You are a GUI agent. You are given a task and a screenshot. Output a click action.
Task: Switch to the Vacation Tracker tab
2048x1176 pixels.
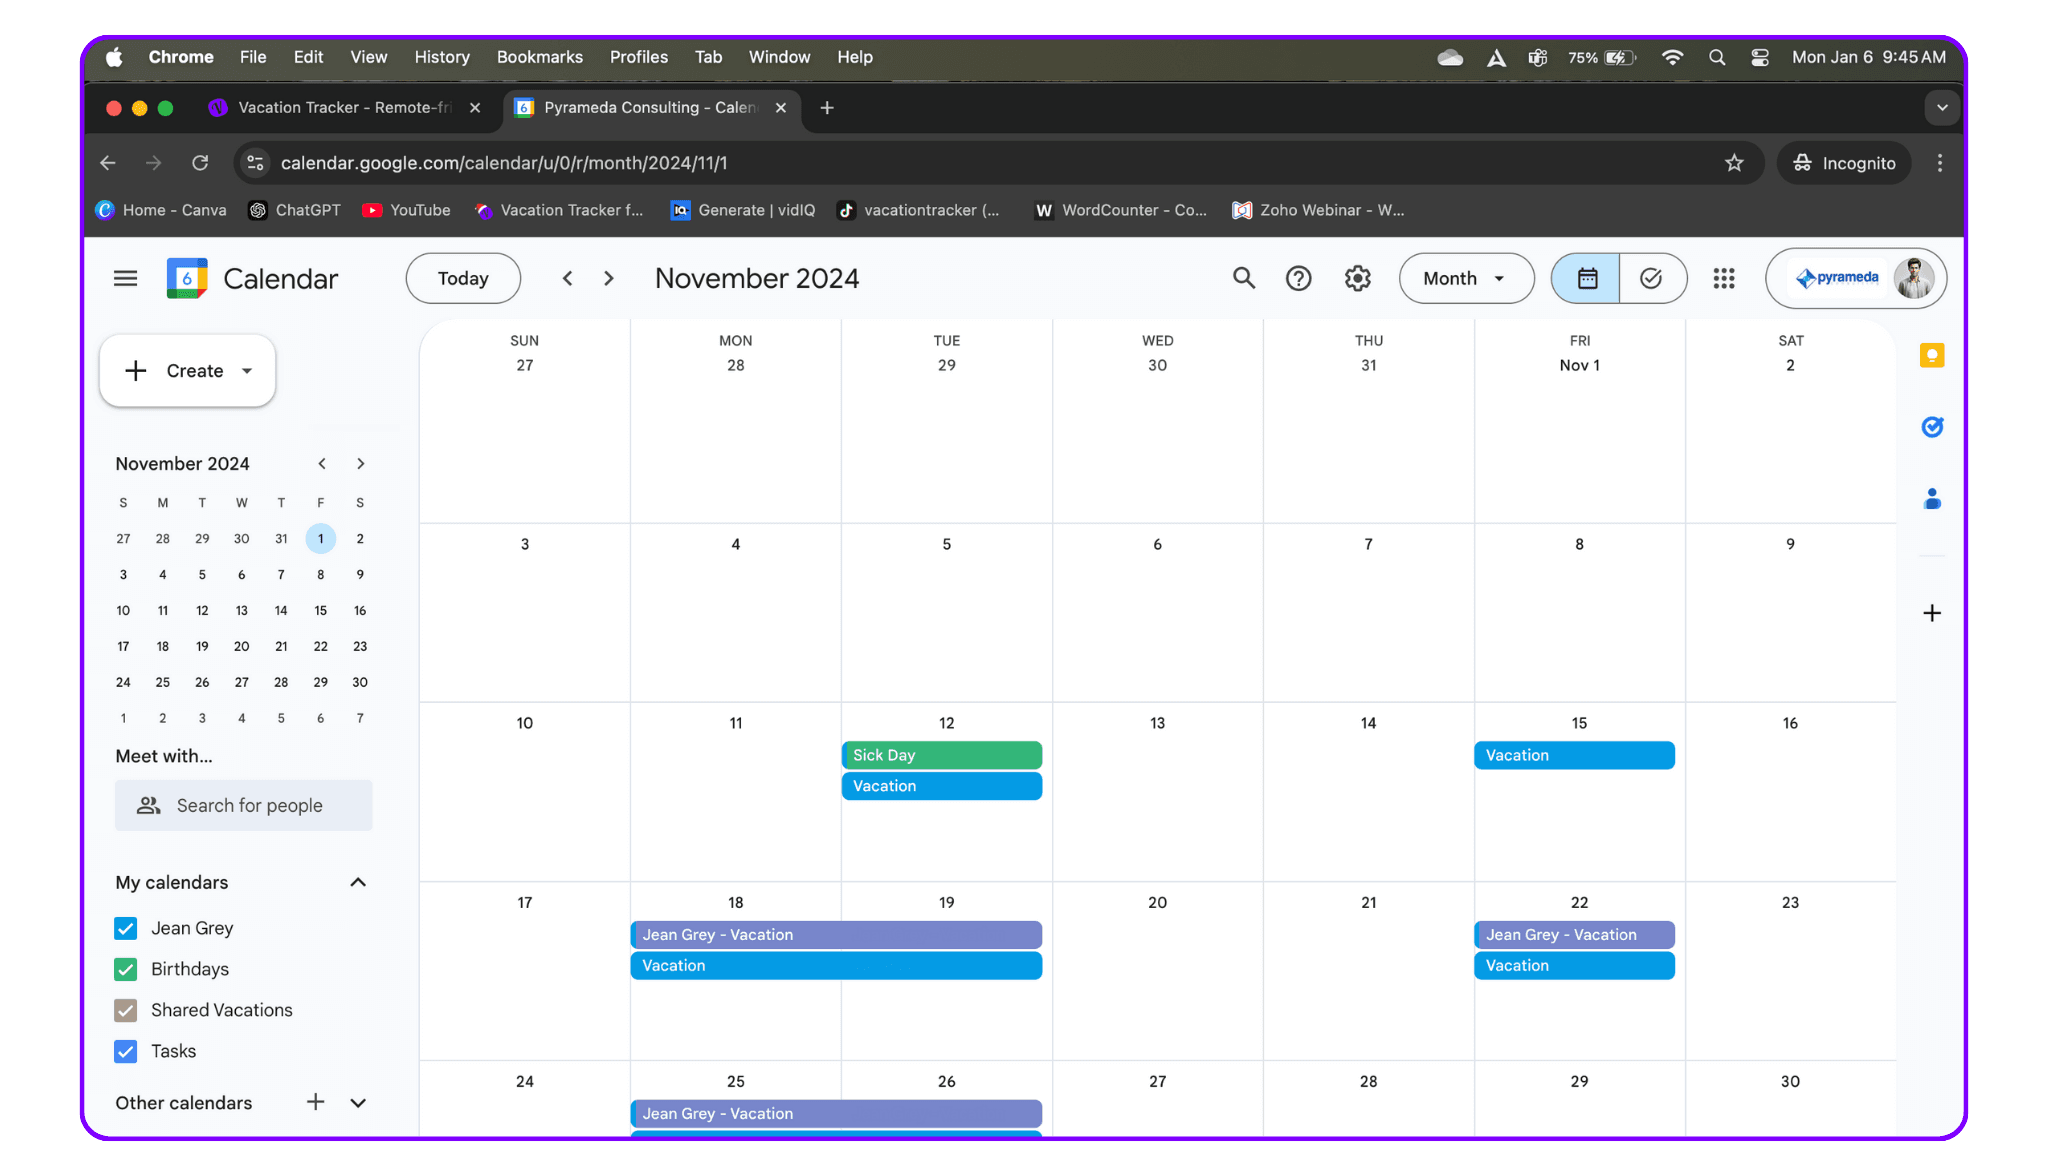click(344, 108)
